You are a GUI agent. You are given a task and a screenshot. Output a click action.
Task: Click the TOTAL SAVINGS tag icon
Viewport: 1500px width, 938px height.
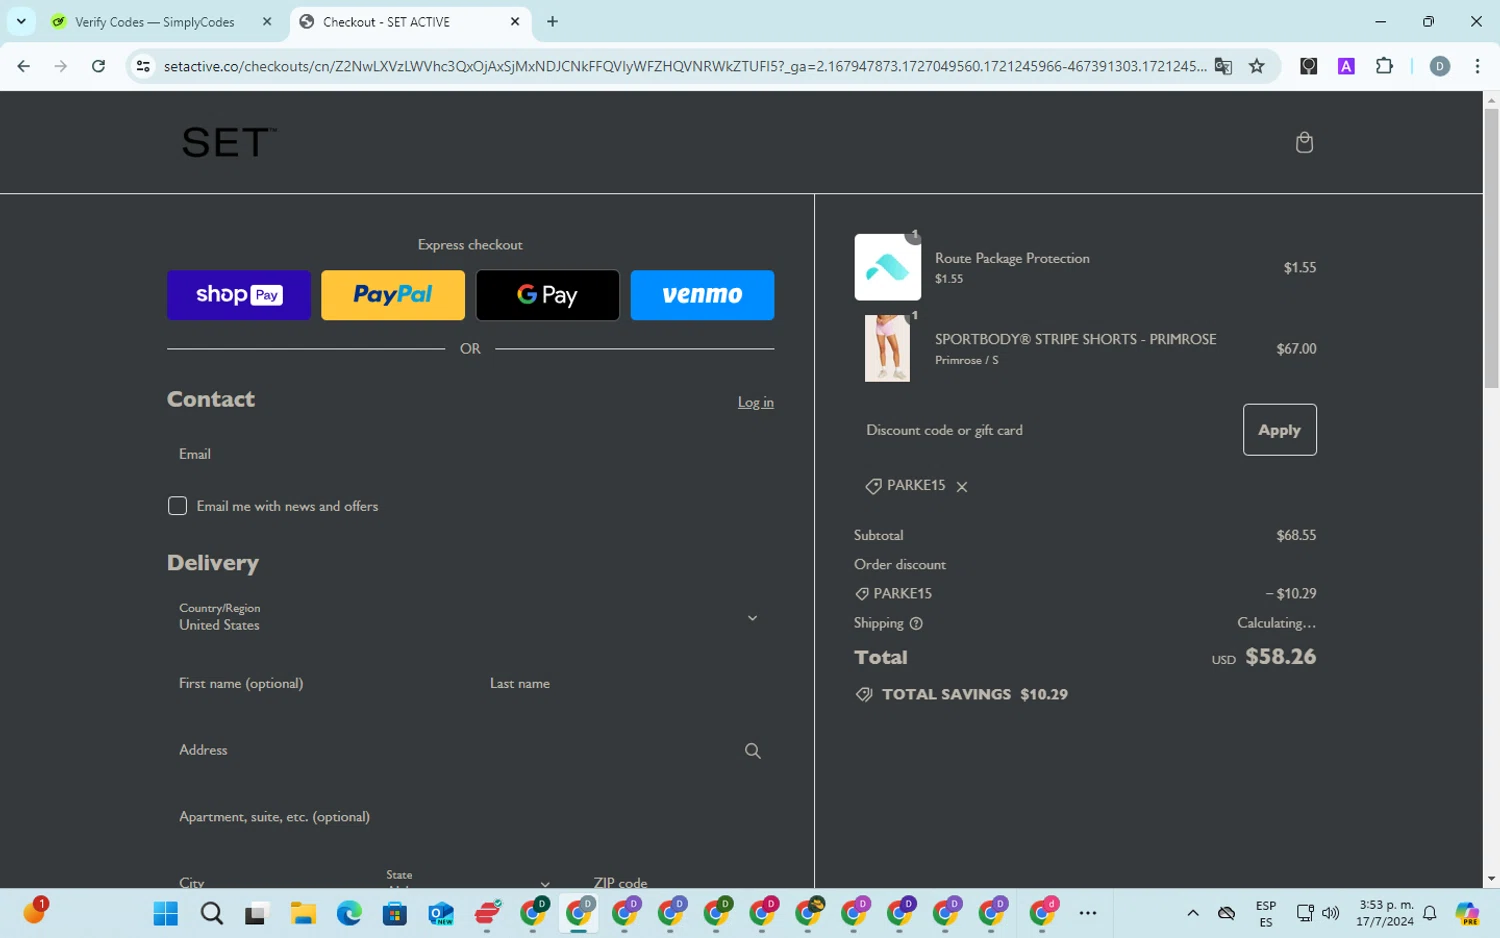[x=864, y=694]
